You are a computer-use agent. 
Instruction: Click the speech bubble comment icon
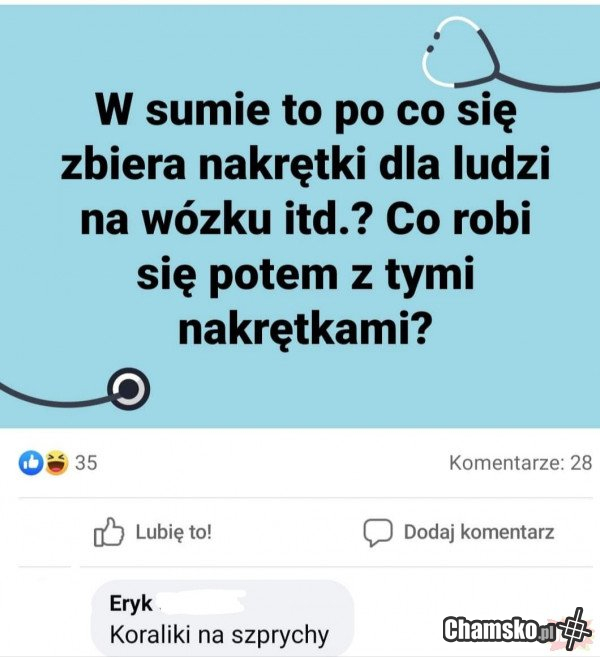378,533
